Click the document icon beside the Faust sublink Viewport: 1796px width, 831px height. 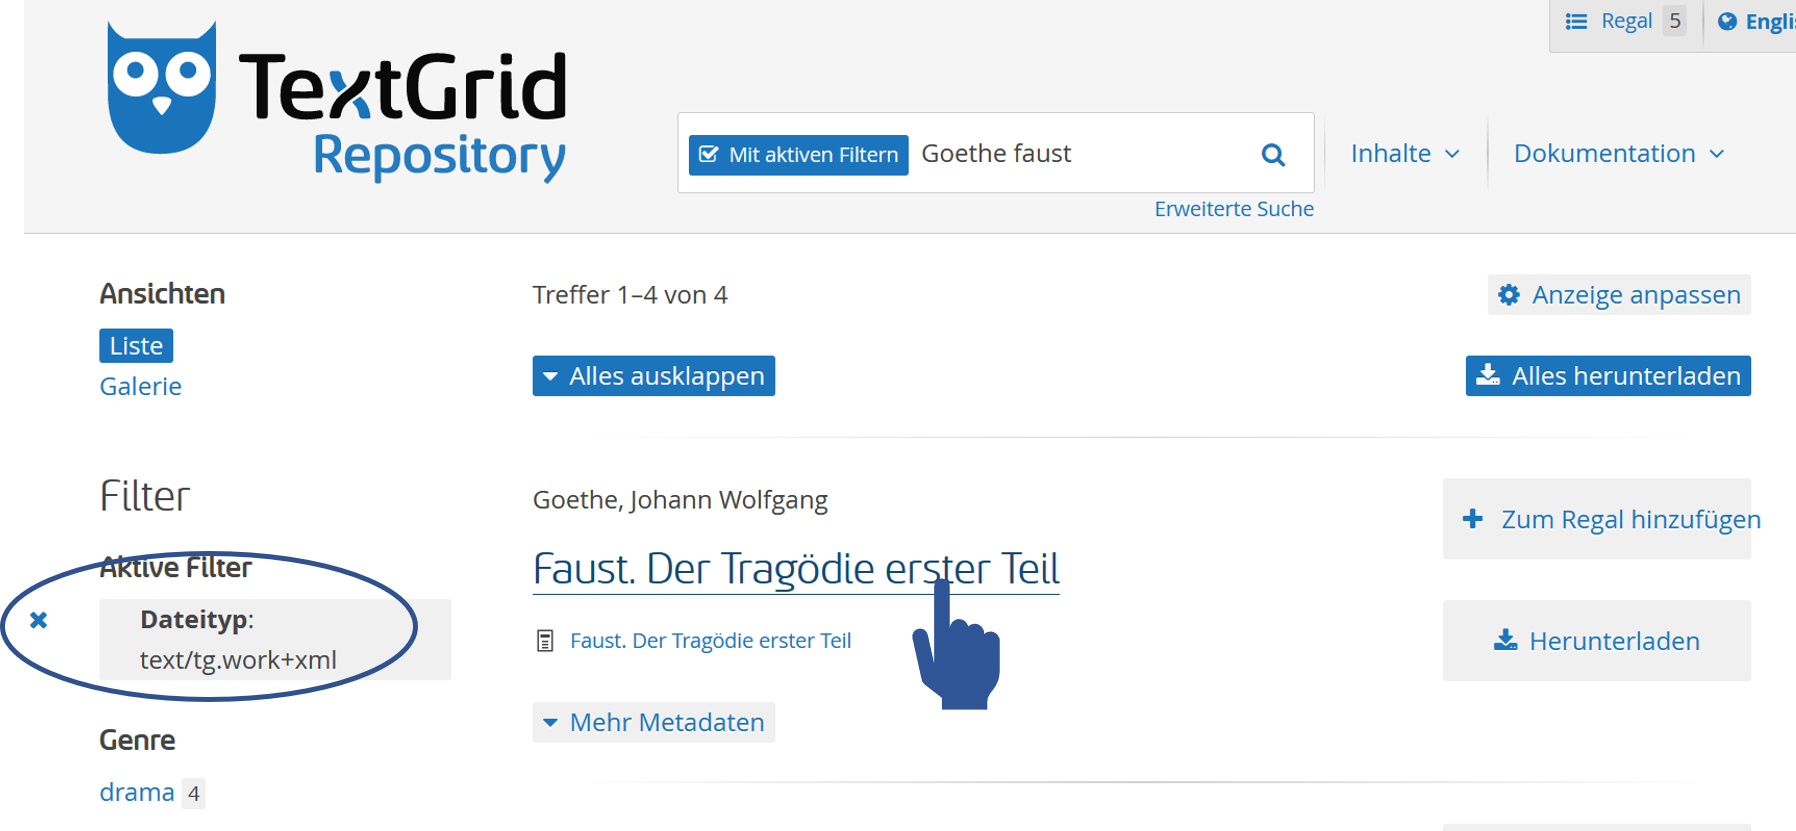(545, 641)
